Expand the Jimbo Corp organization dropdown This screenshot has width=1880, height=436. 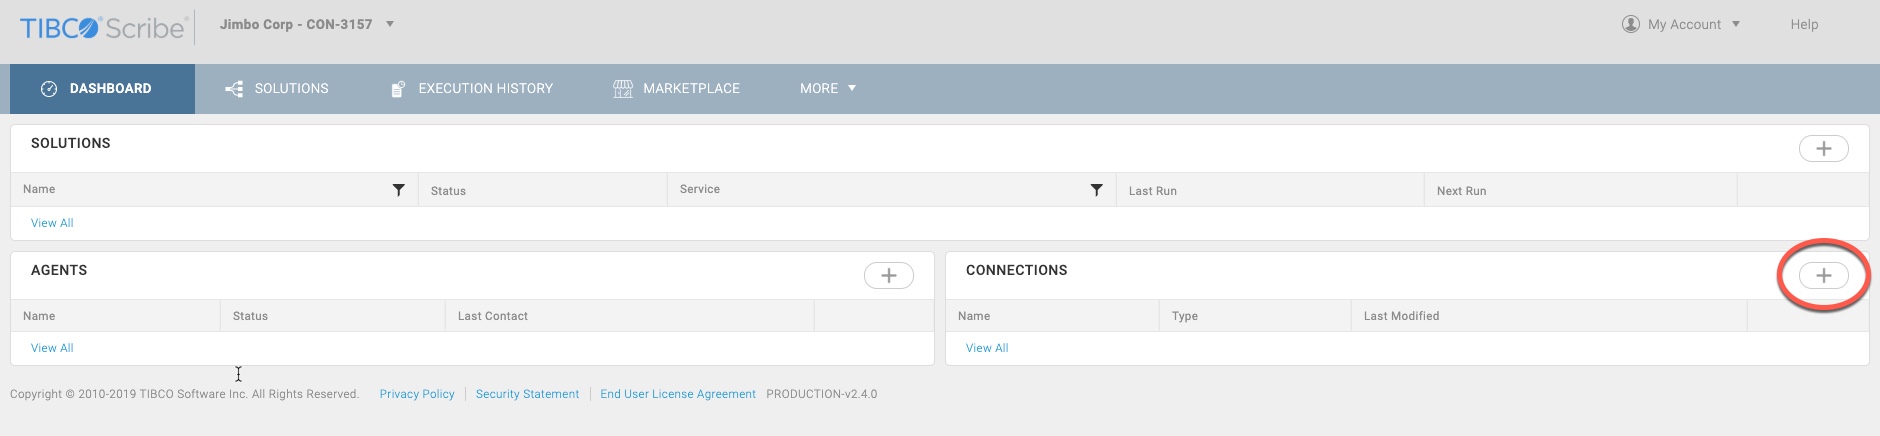click(x=390, y=24)
